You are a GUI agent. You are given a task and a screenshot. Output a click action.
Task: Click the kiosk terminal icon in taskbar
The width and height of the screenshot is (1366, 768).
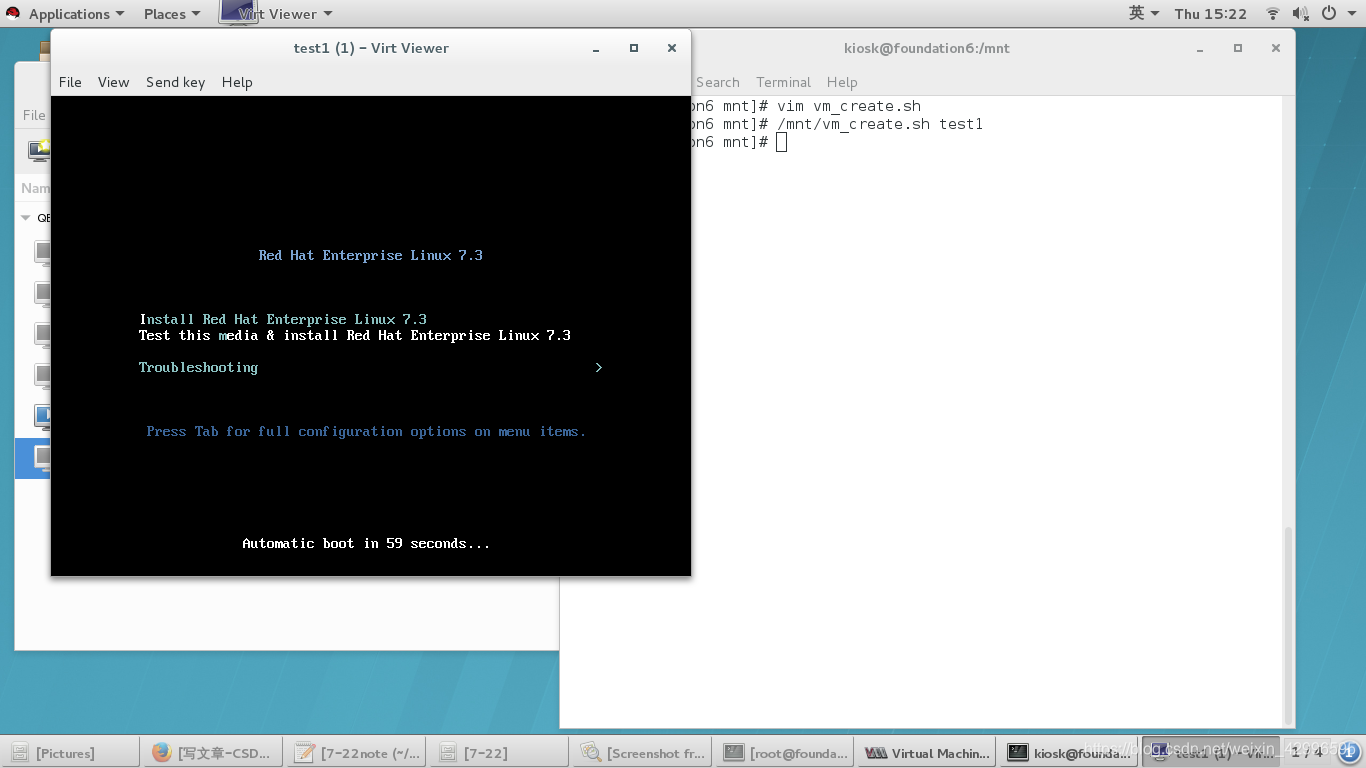tap(1018, 753)
